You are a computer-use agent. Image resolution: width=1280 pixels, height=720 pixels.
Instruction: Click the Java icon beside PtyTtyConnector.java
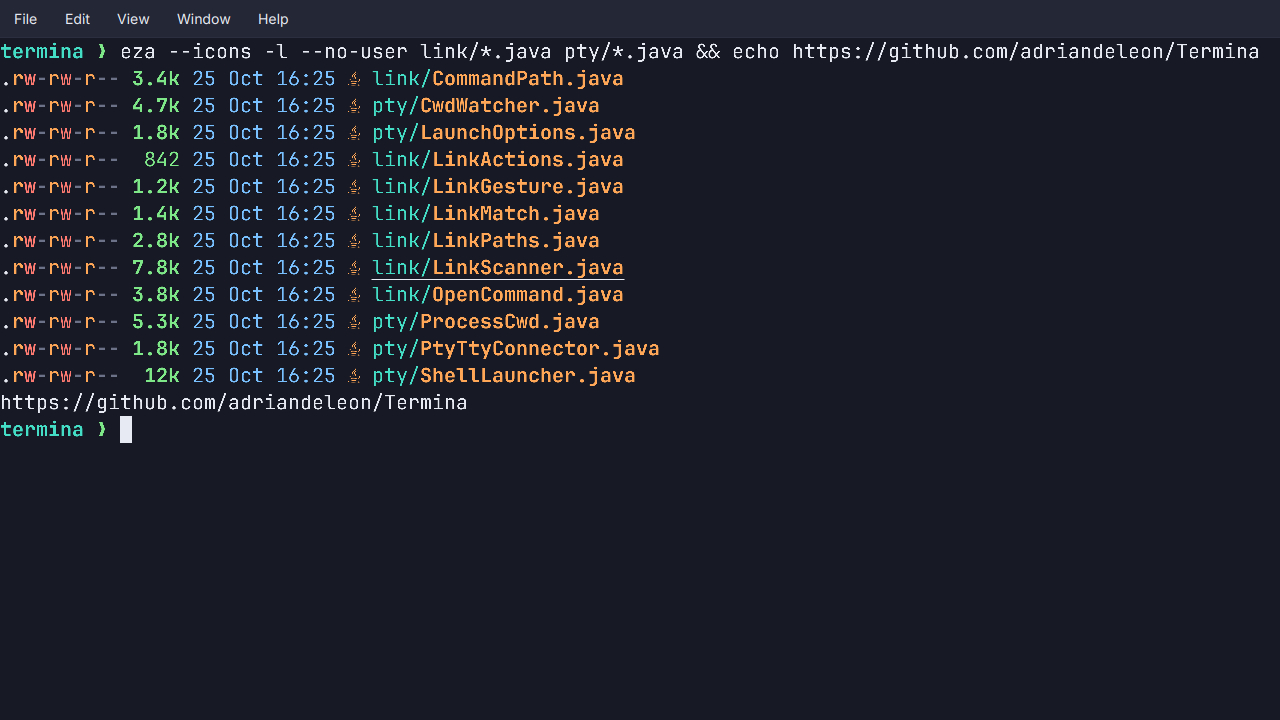[x=354, y=349]
